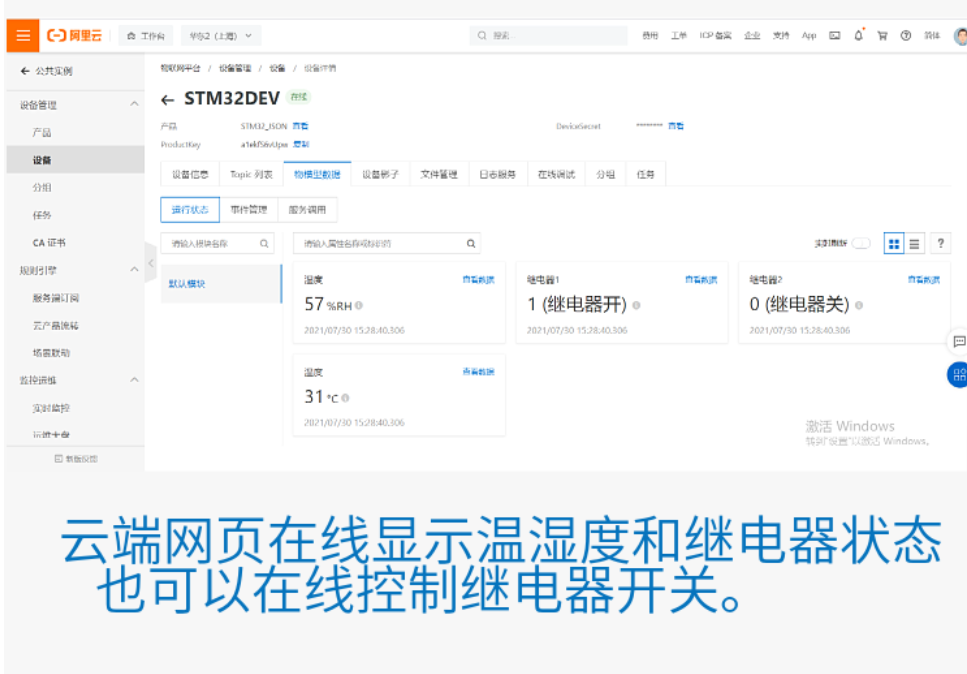Click the 新版反馈 feedback link at sidebar bottom
Image resolution: width=967 pixels, height=674 pixels.
click(76, 459)
